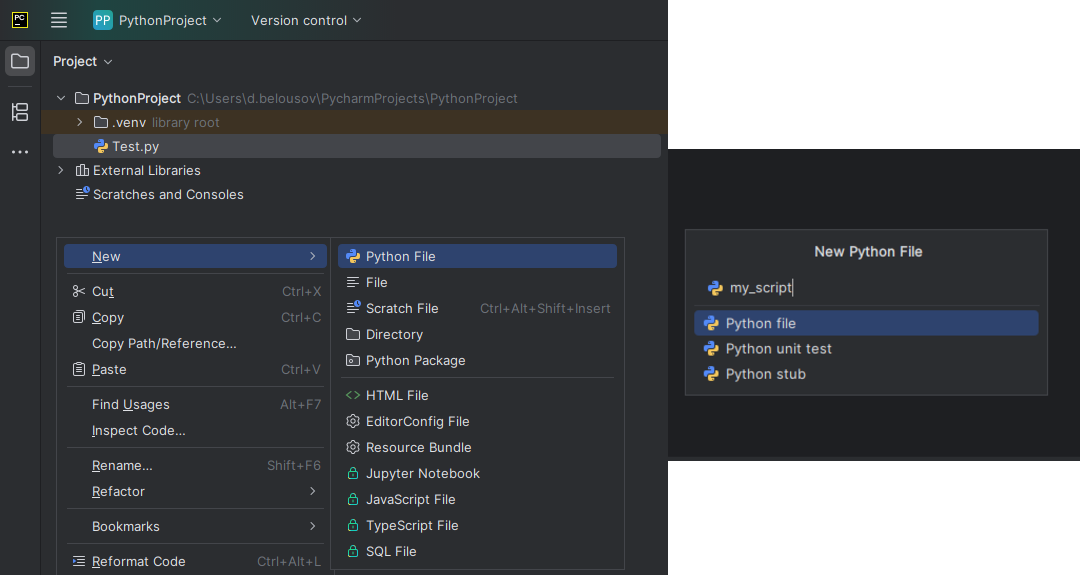Select Rename... in the context menu
Viewport: 1080px width, 577px height.
tap(122, 465)
